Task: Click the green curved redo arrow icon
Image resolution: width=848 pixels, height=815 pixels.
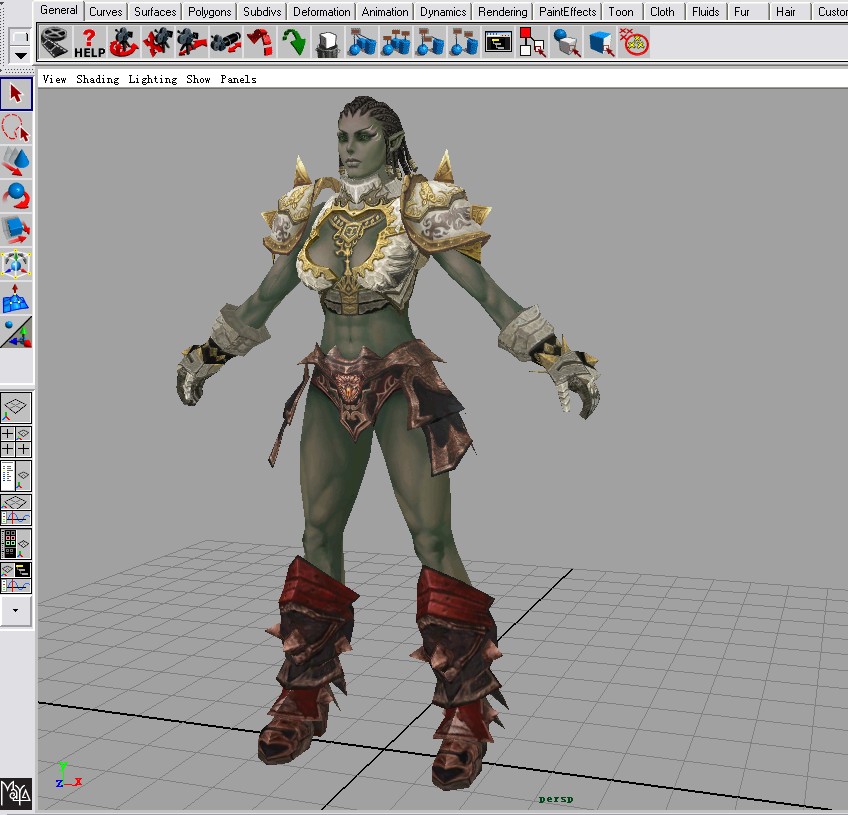Action: tap(294, 42)
